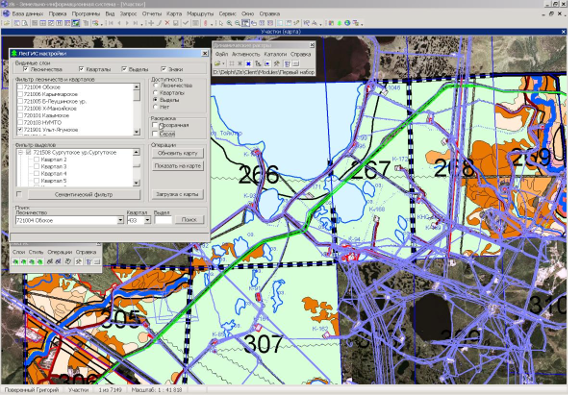This screenshot has width=568, height=395.
Task: Go to next record arrow icon
Action: point(127,23)
